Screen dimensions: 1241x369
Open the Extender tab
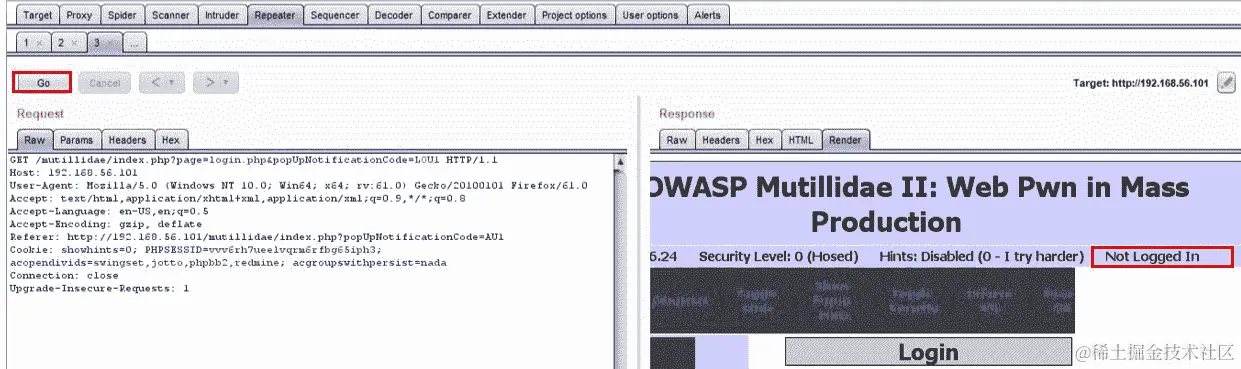coord(506,15)
